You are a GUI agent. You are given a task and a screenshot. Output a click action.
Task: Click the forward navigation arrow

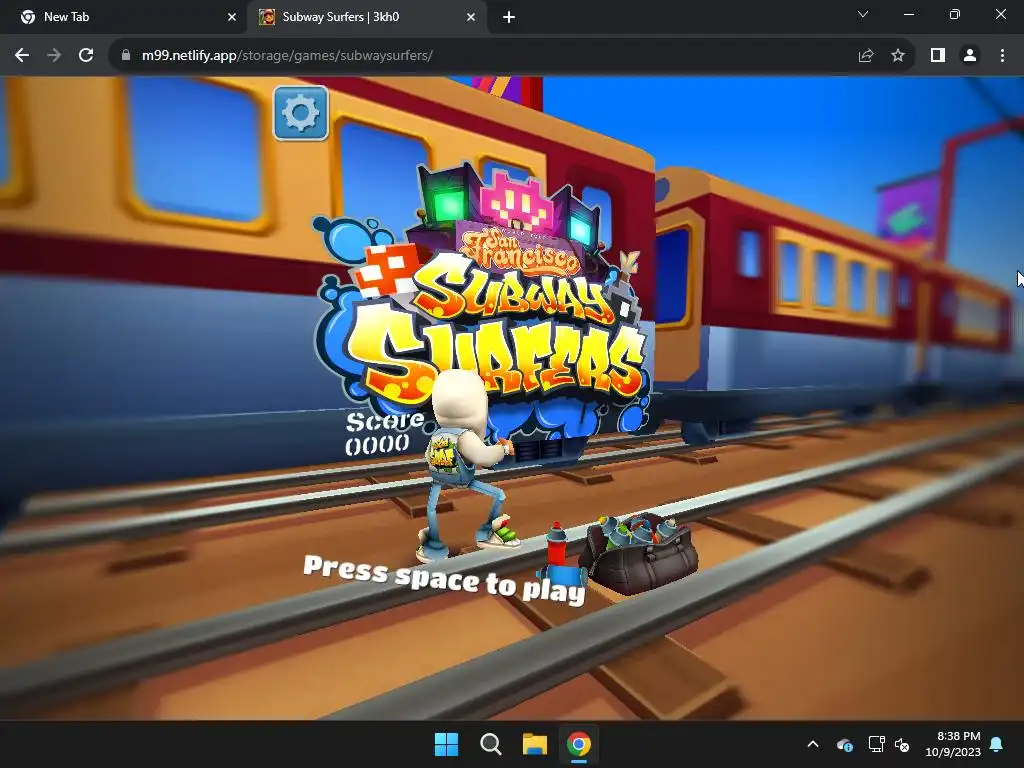coord(54,56)
